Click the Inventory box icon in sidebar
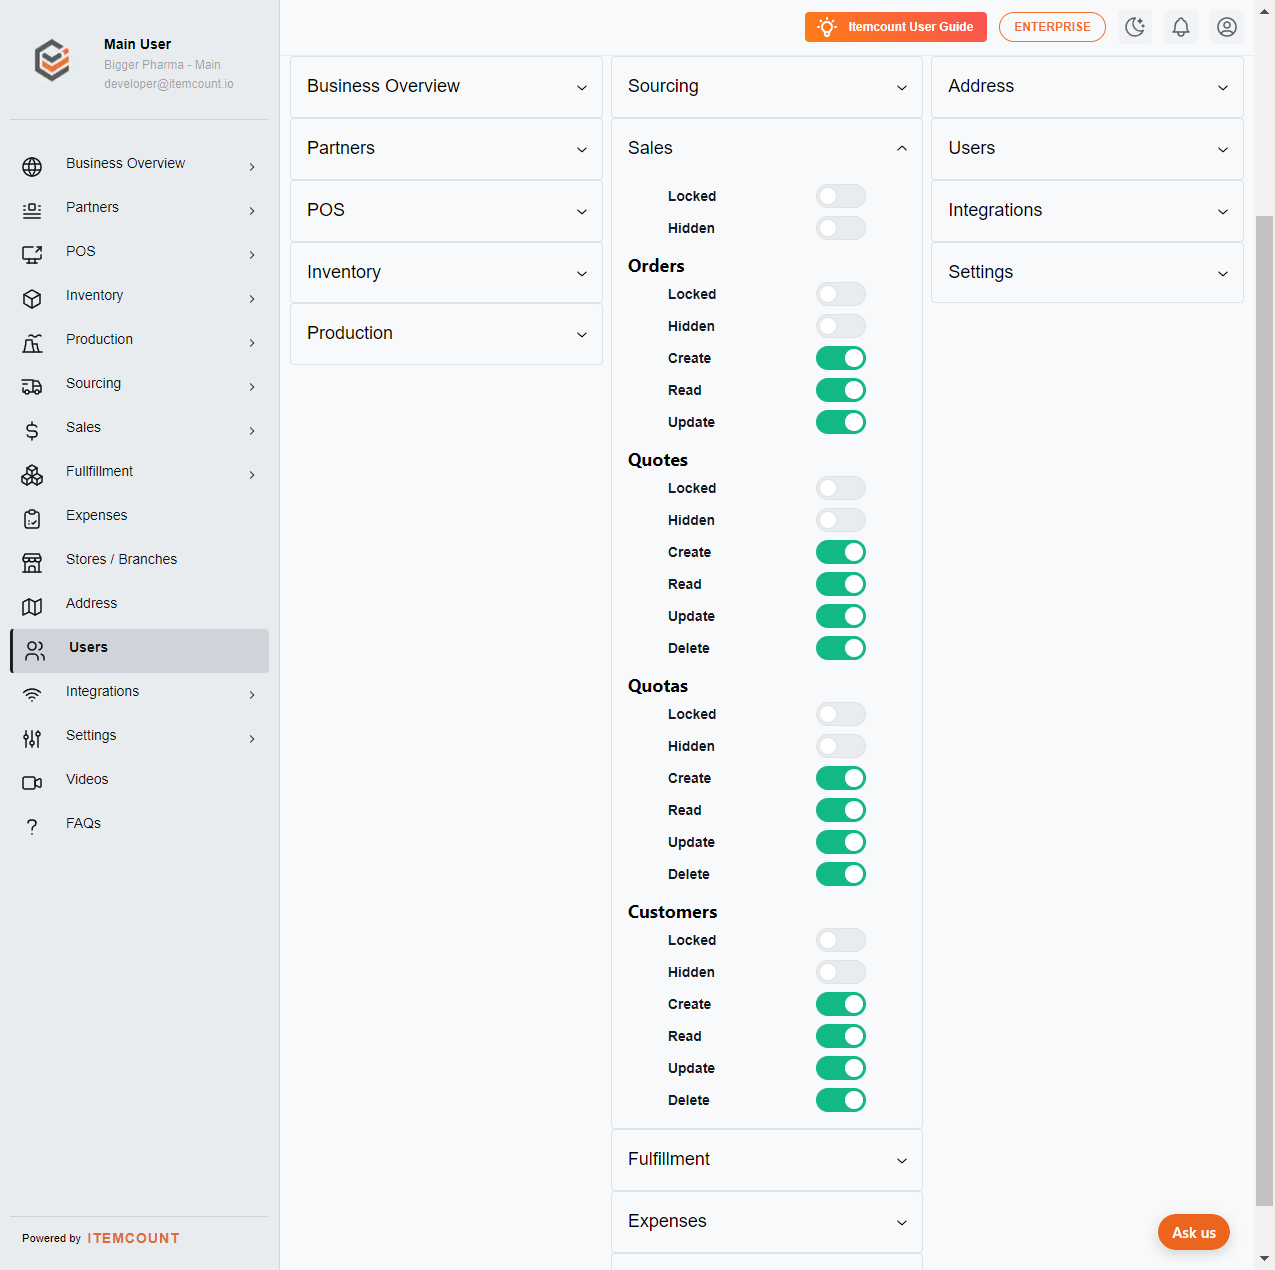The width and height of the screenshot is (1275, 1270). tap(32, 299)
